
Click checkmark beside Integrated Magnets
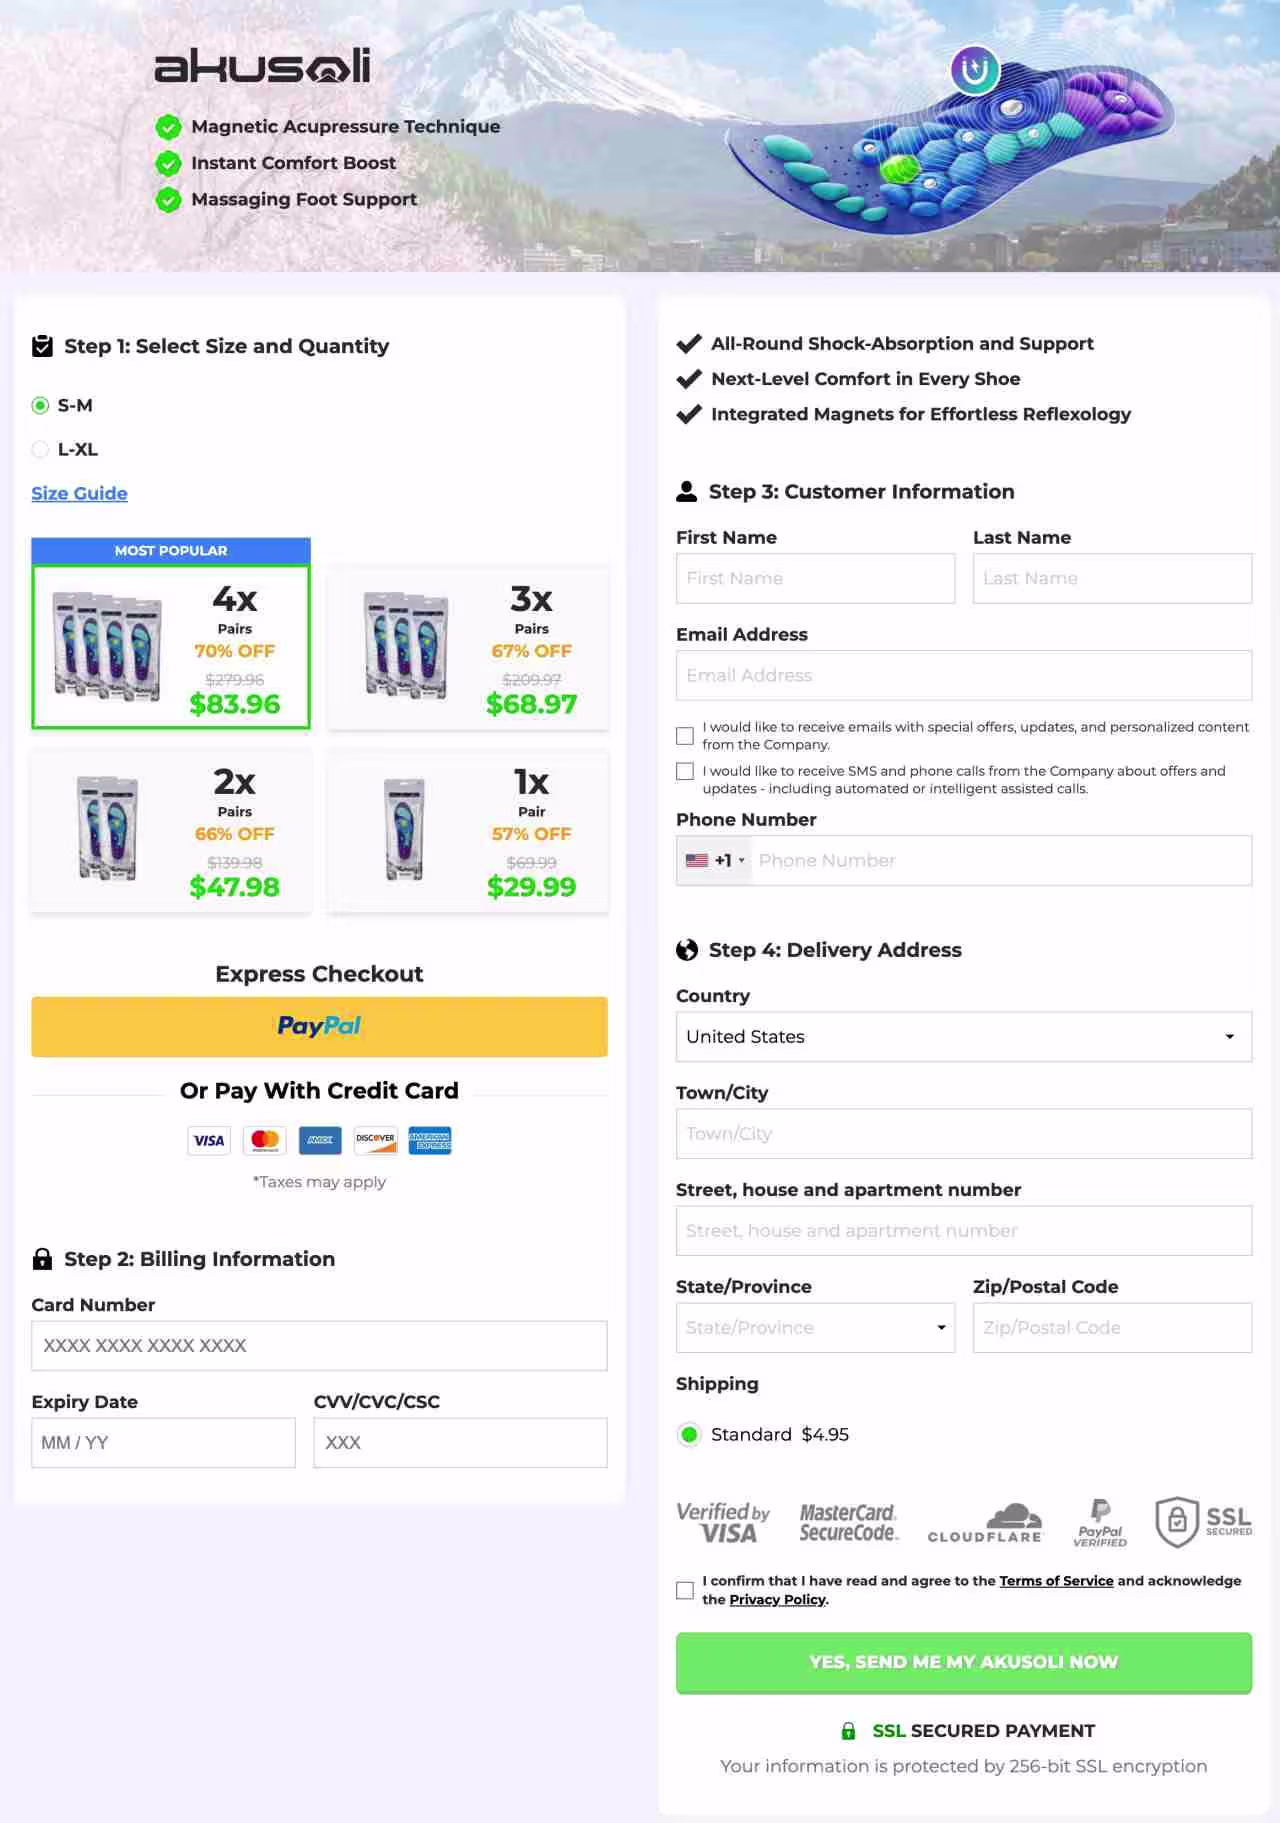689,414
